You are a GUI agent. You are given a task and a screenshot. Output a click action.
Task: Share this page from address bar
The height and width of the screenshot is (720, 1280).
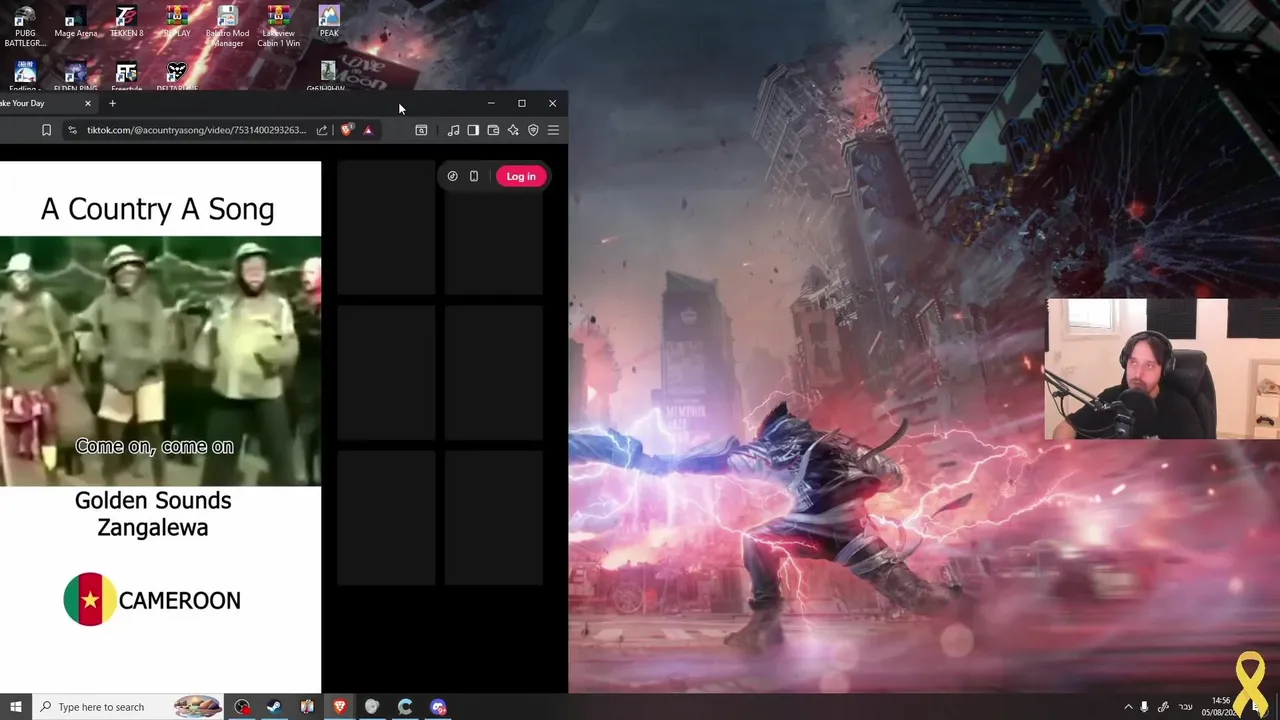tap(322, 130)
